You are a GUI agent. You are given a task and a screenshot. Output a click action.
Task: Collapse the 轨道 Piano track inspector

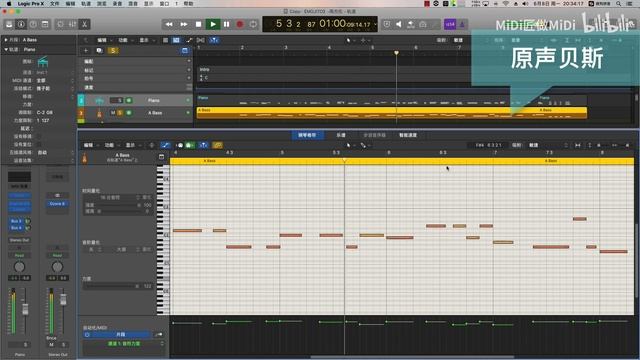tap(6, 49)
